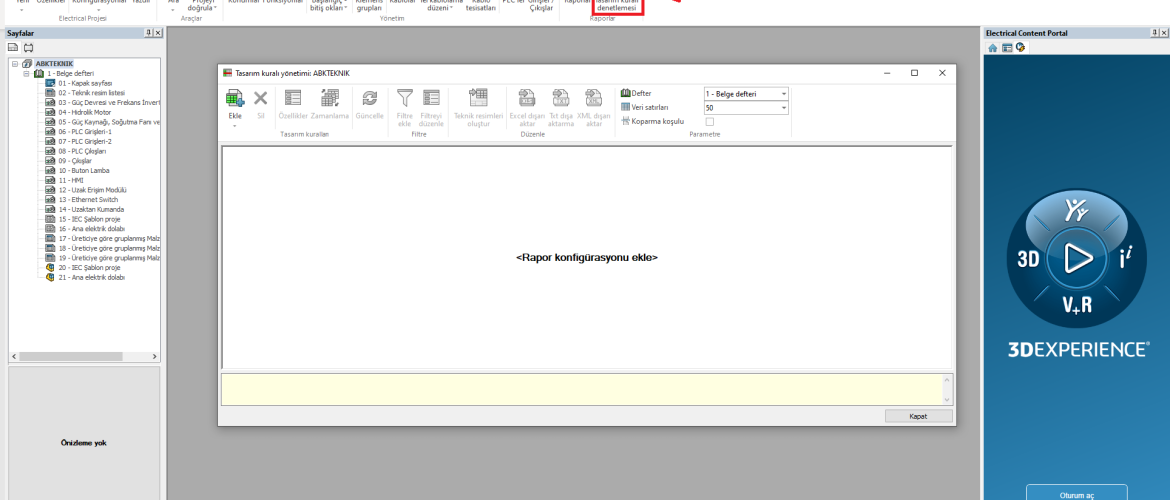This screenshot has width=1170, height=500.
Task: Select page 16 - Ana elektrik dolabı
Action: click(x=92, y=229)
